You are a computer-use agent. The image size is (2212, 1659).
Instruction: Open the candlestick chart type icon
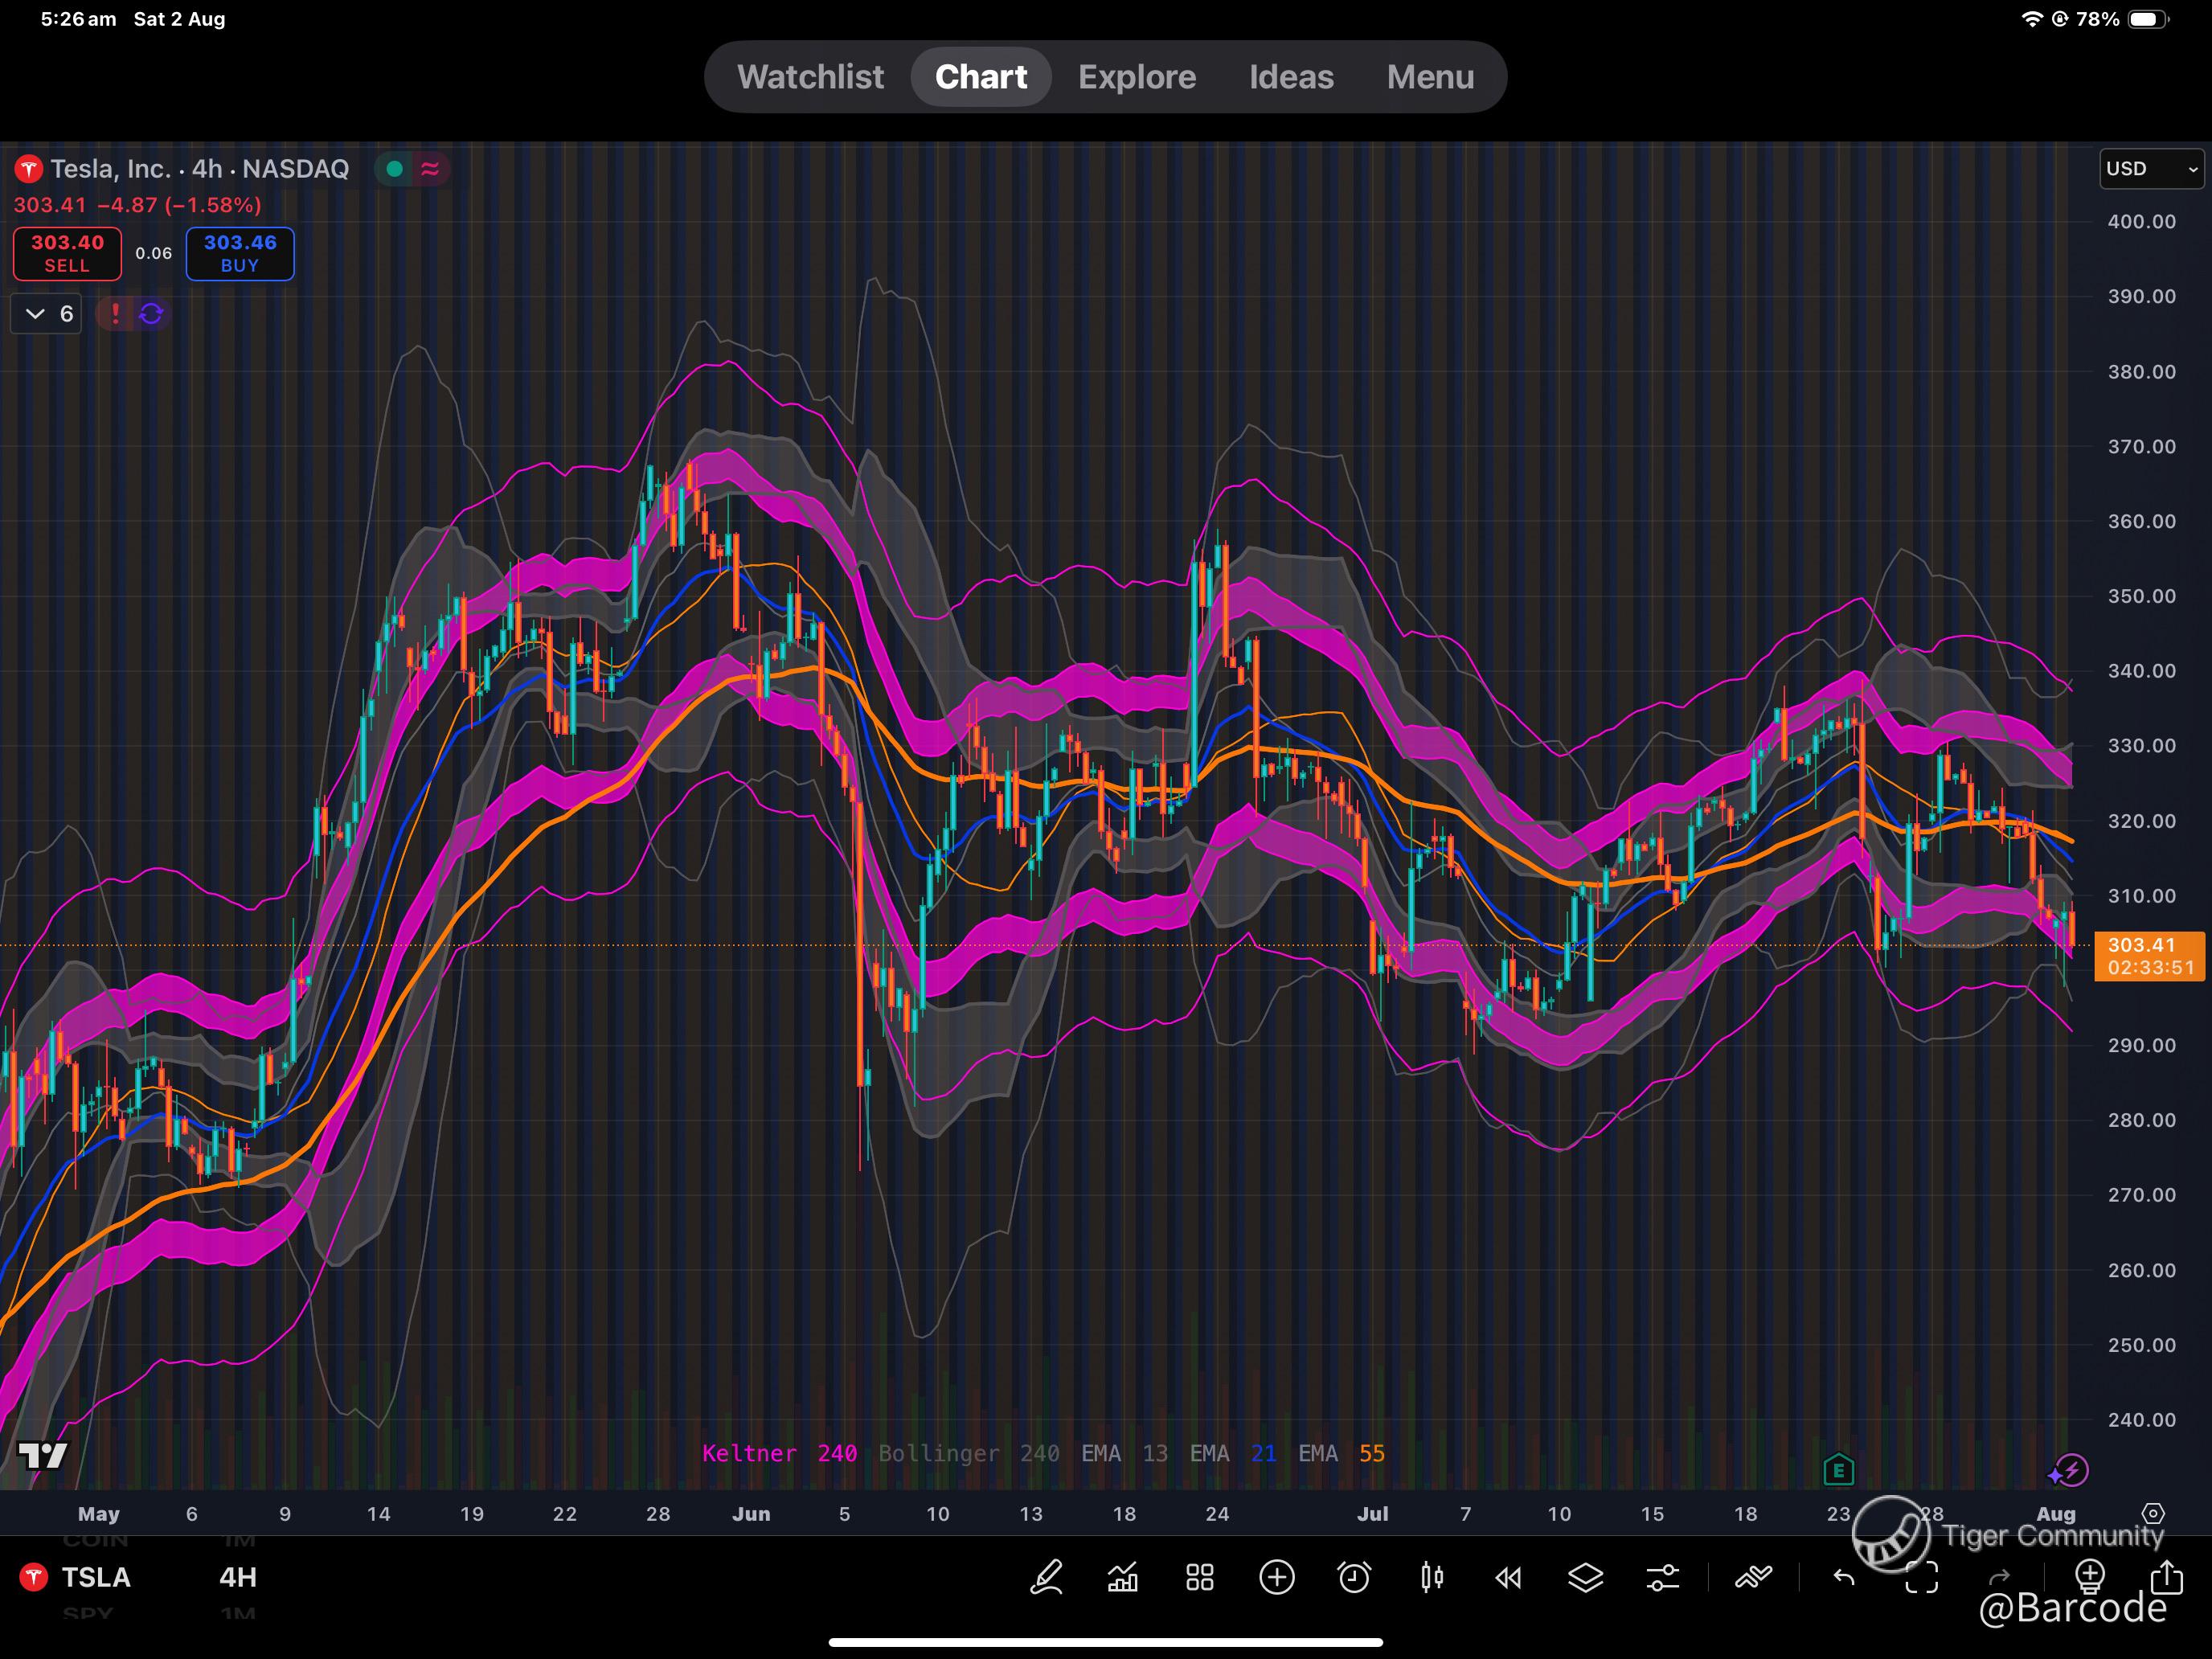(1431, 1578)
